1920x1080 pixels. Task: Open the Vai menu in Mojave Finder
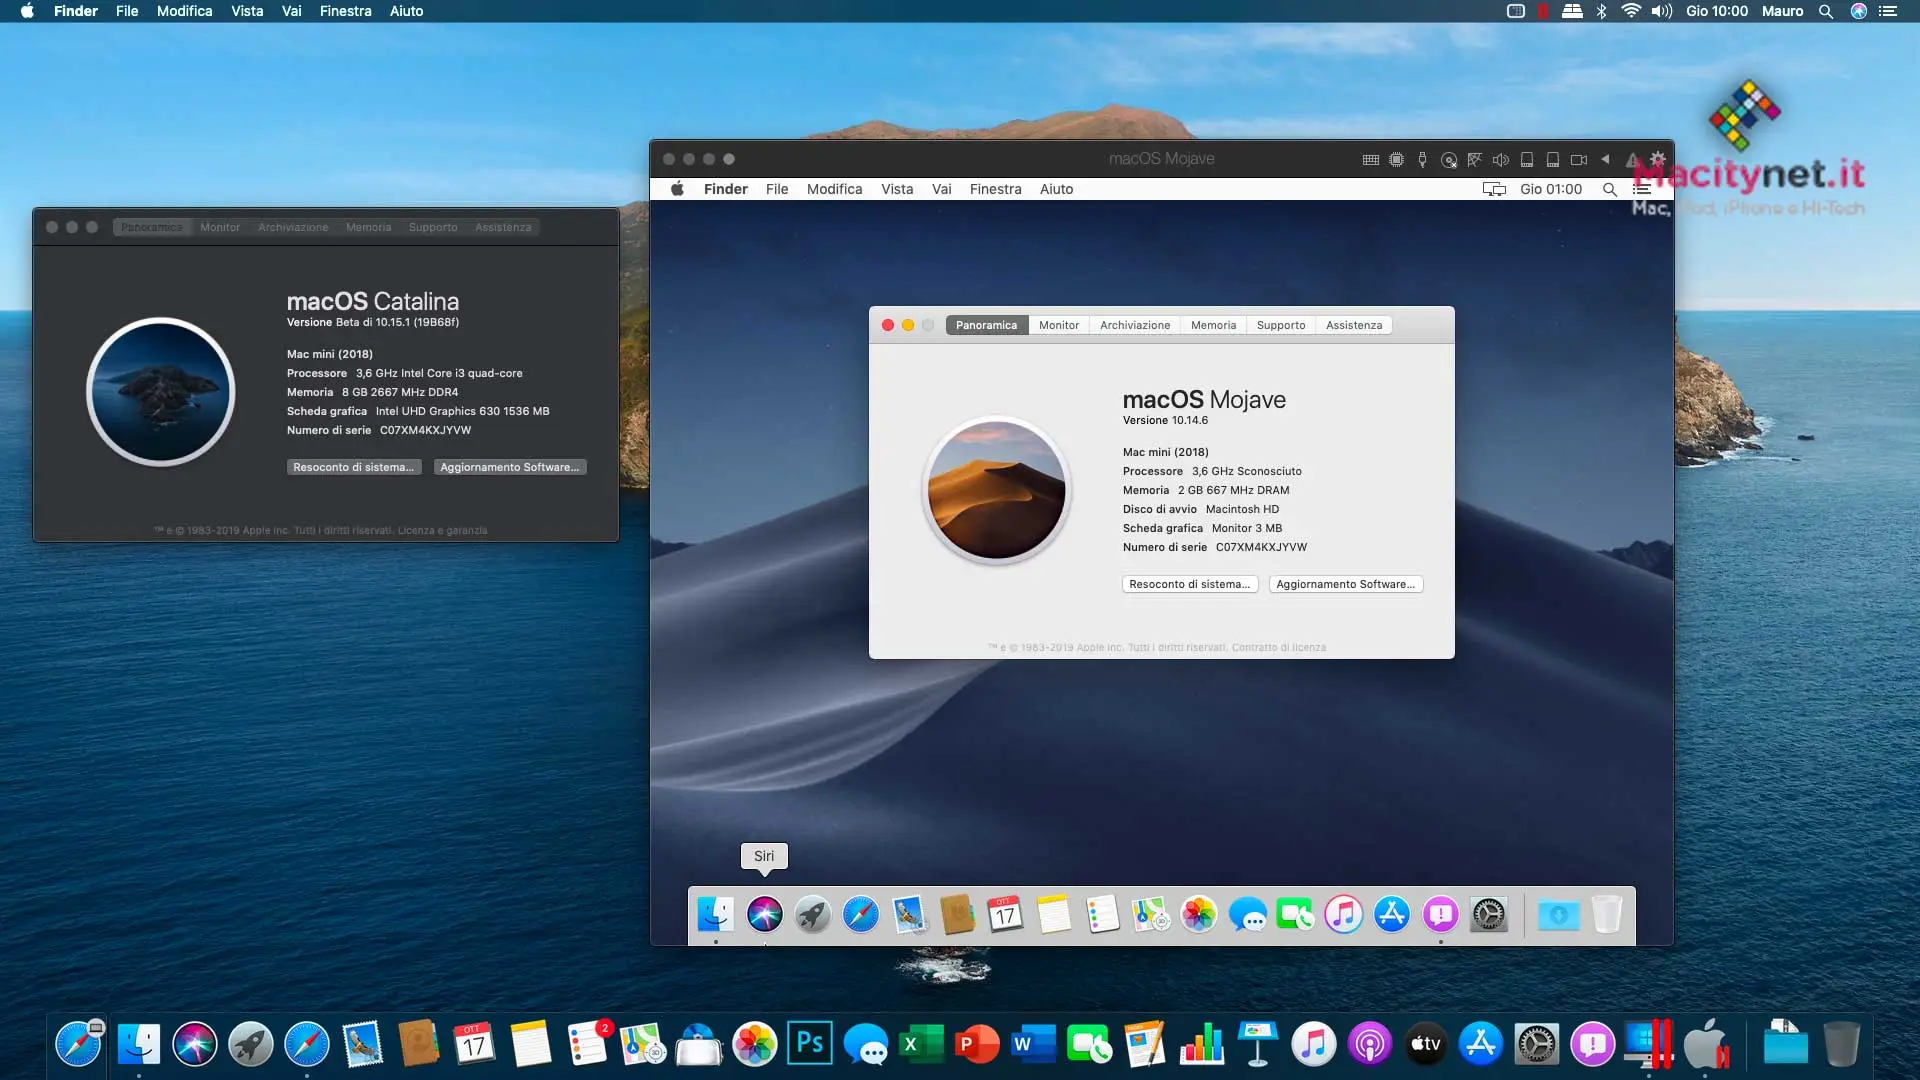941,189
